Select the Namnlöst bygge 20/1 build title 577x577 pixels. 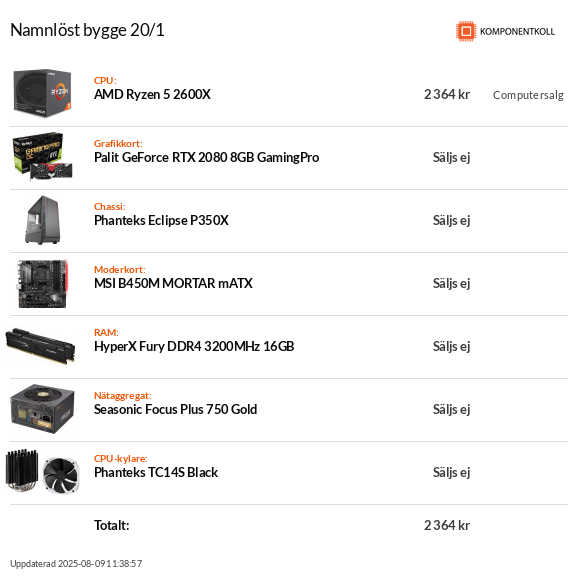pos(87,31)
